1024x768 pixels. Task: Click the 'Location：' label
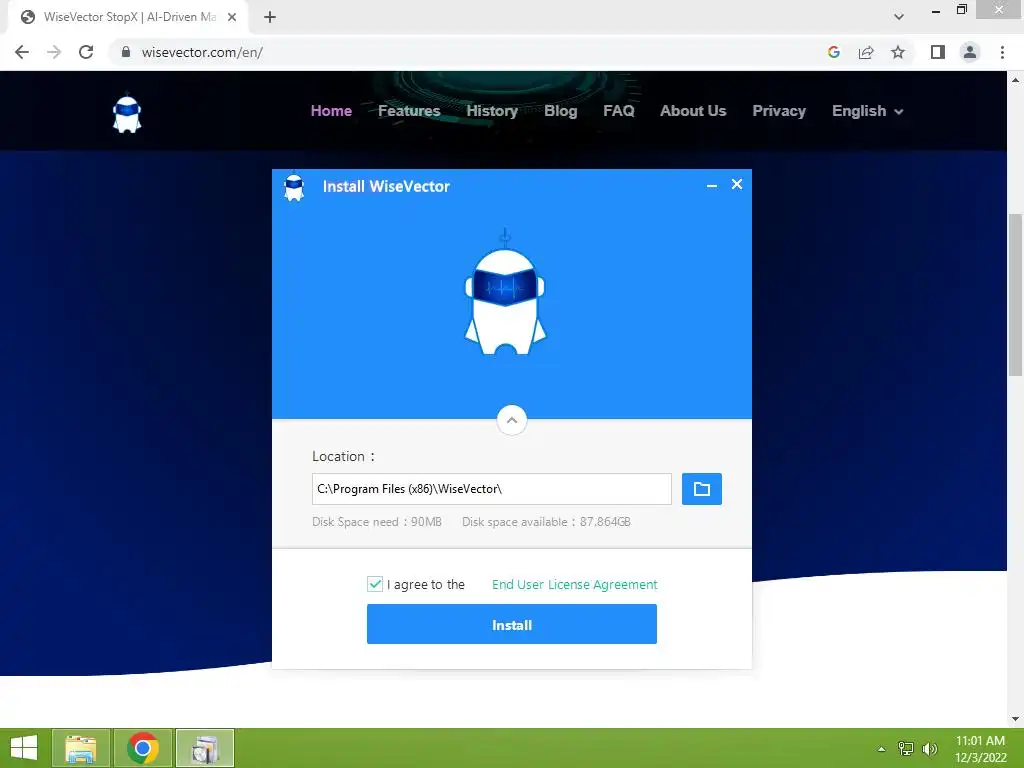point(344,456)
